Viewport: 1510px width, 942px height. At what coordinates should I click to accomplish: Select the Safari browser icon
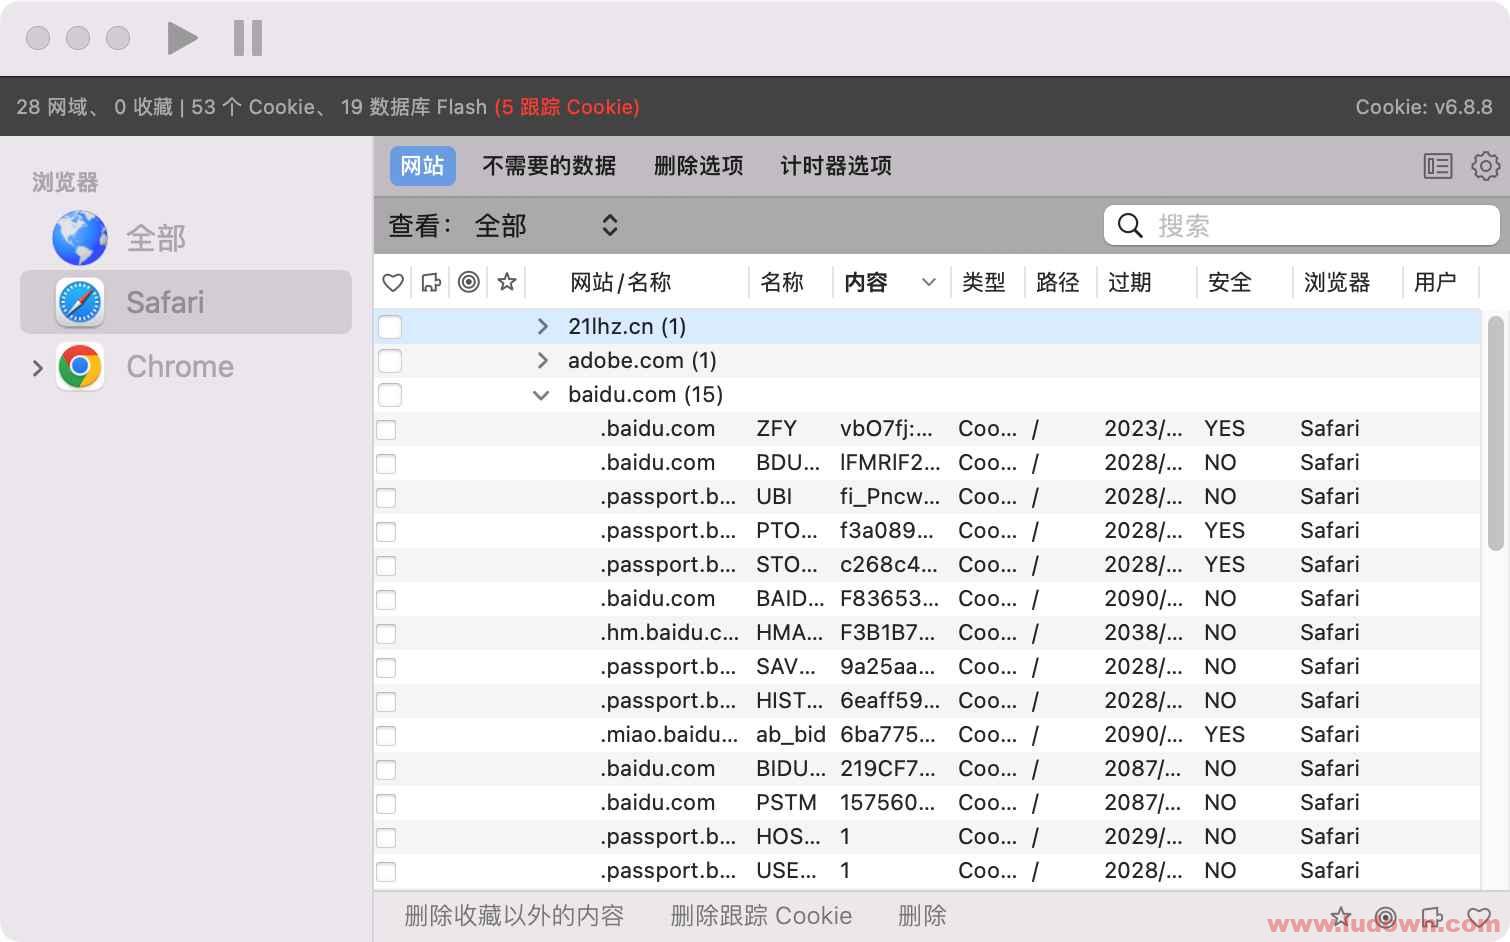80,302
